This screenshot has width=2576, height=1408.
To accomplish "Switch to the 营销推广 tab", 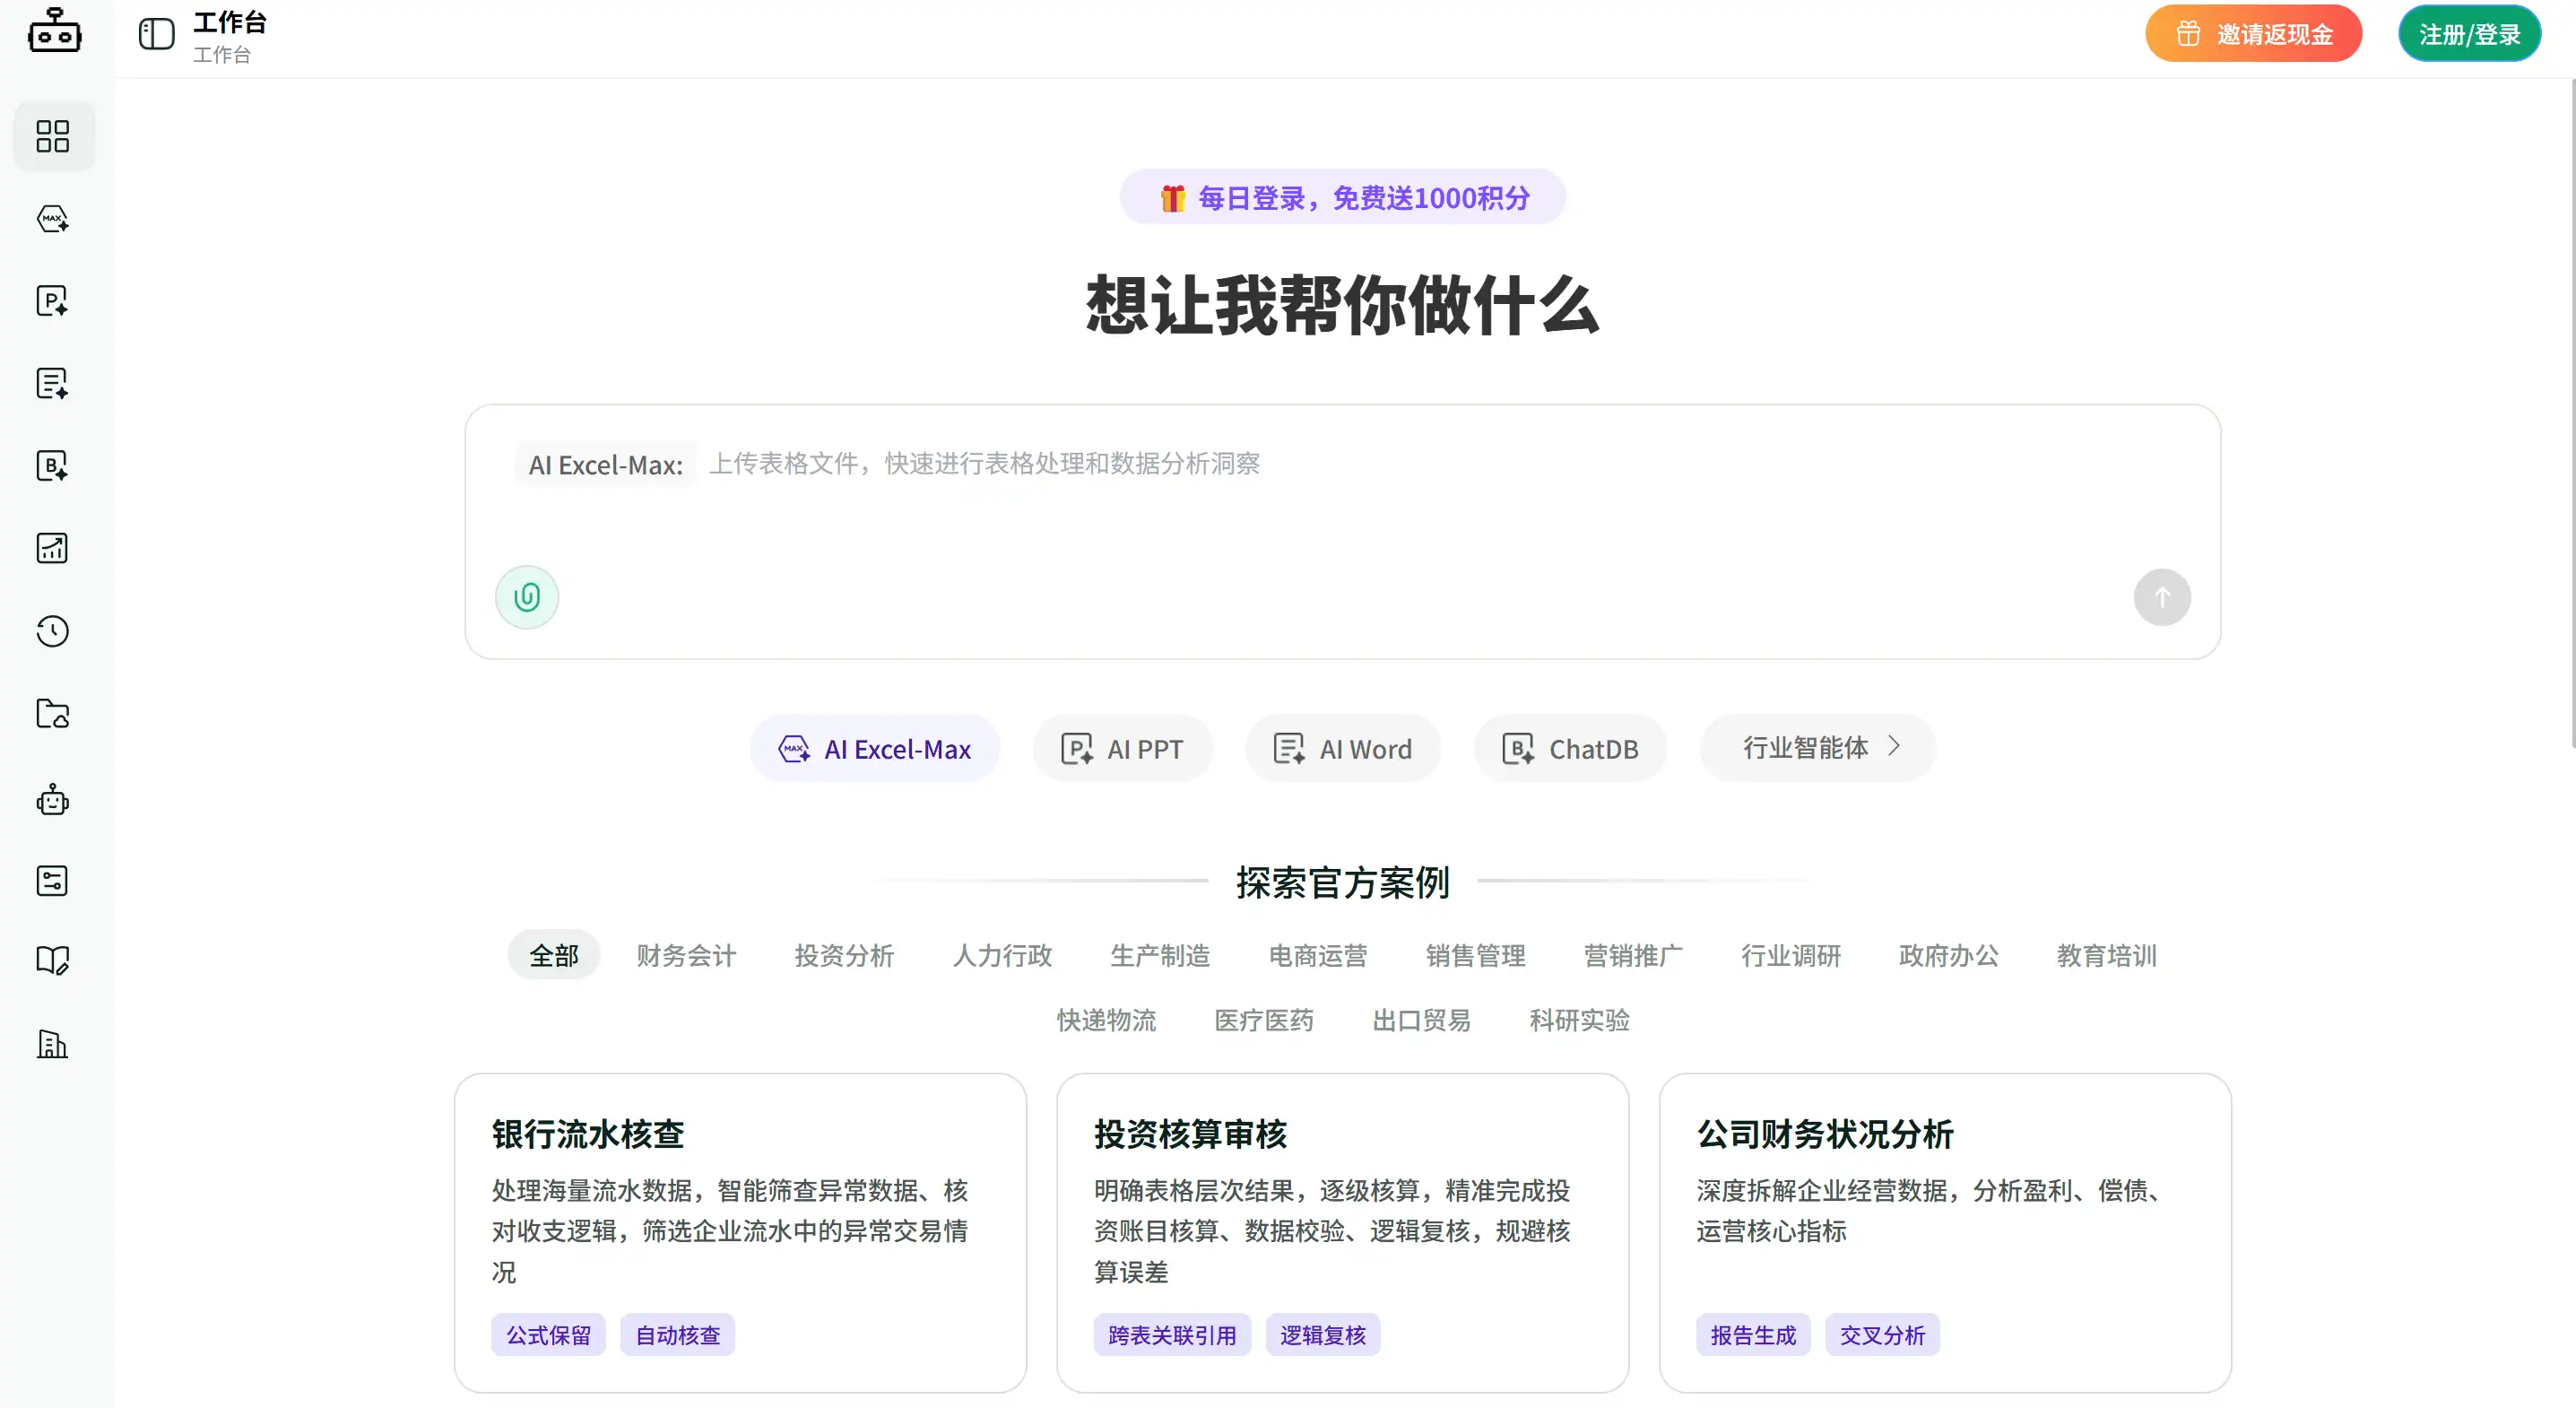I will [1634, 955].
